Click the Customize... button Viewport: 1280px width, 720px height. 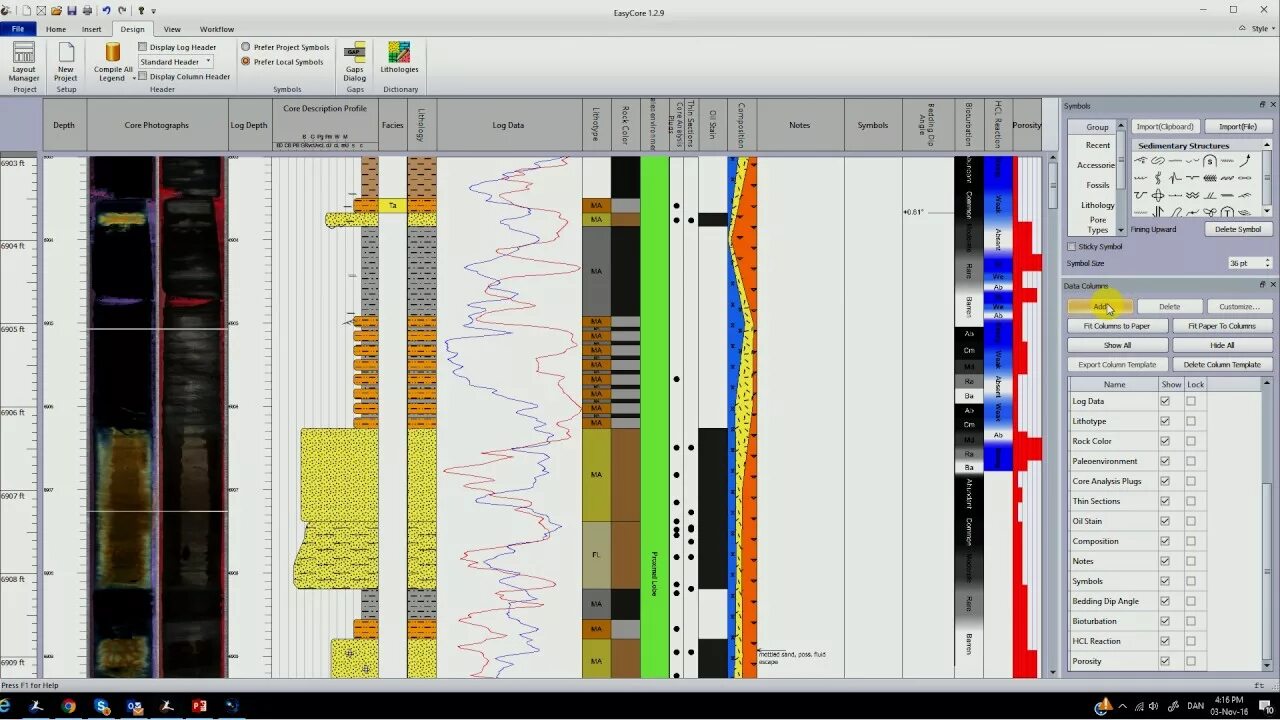[1240, 306]
